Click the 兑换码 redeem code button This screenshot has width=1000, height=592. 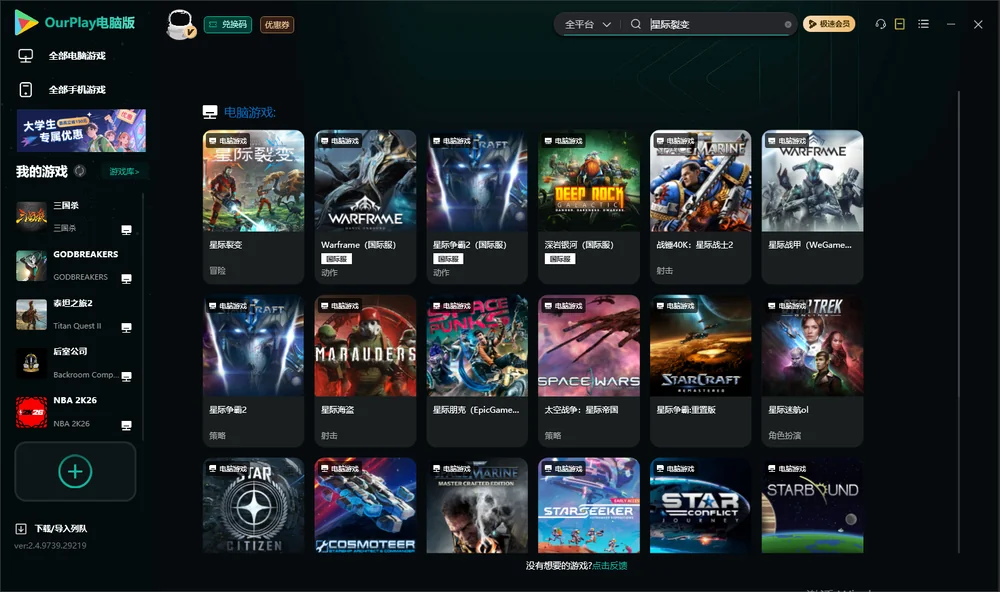coord(228,24)
